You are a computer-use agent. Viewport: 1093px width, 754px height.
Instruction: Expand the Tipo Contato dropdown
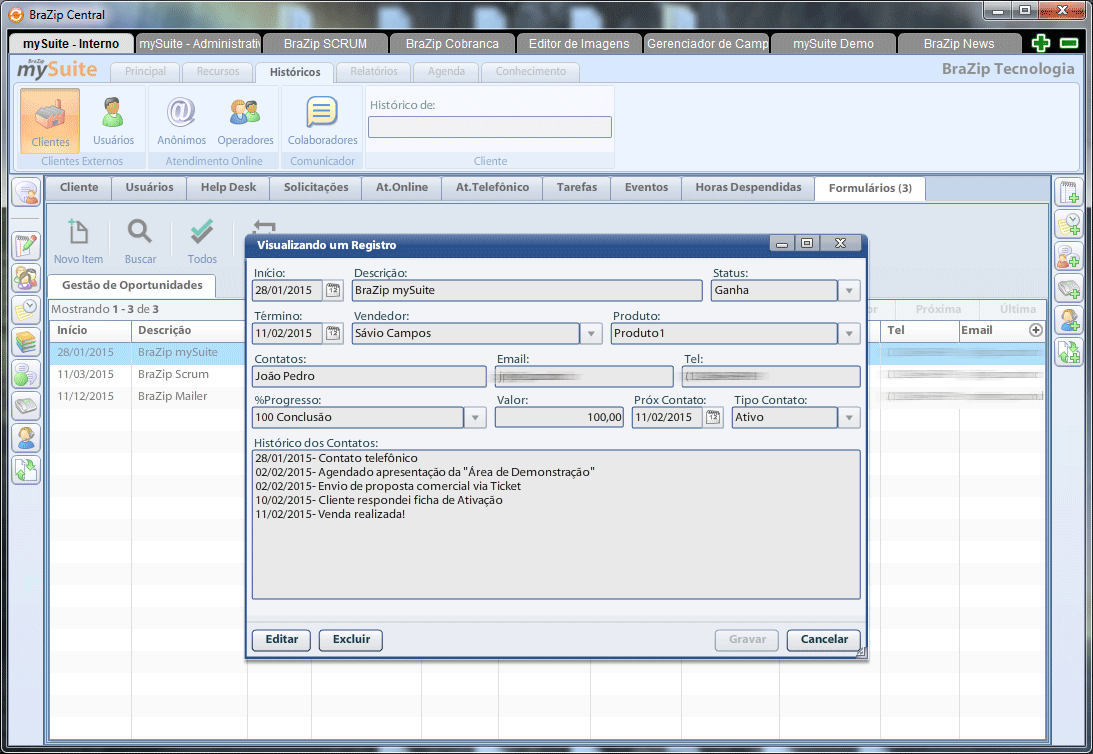(x=849, y=417)
